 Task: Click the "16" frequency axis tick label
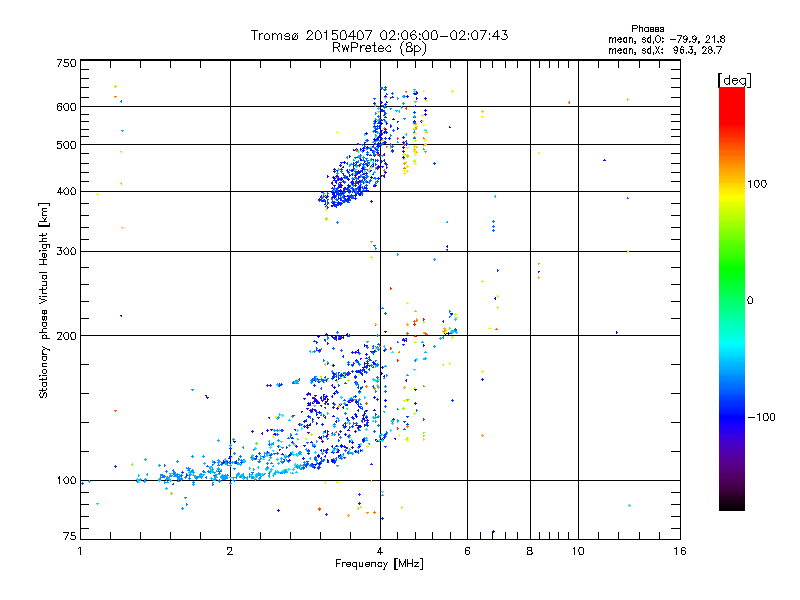pos(680,551)
